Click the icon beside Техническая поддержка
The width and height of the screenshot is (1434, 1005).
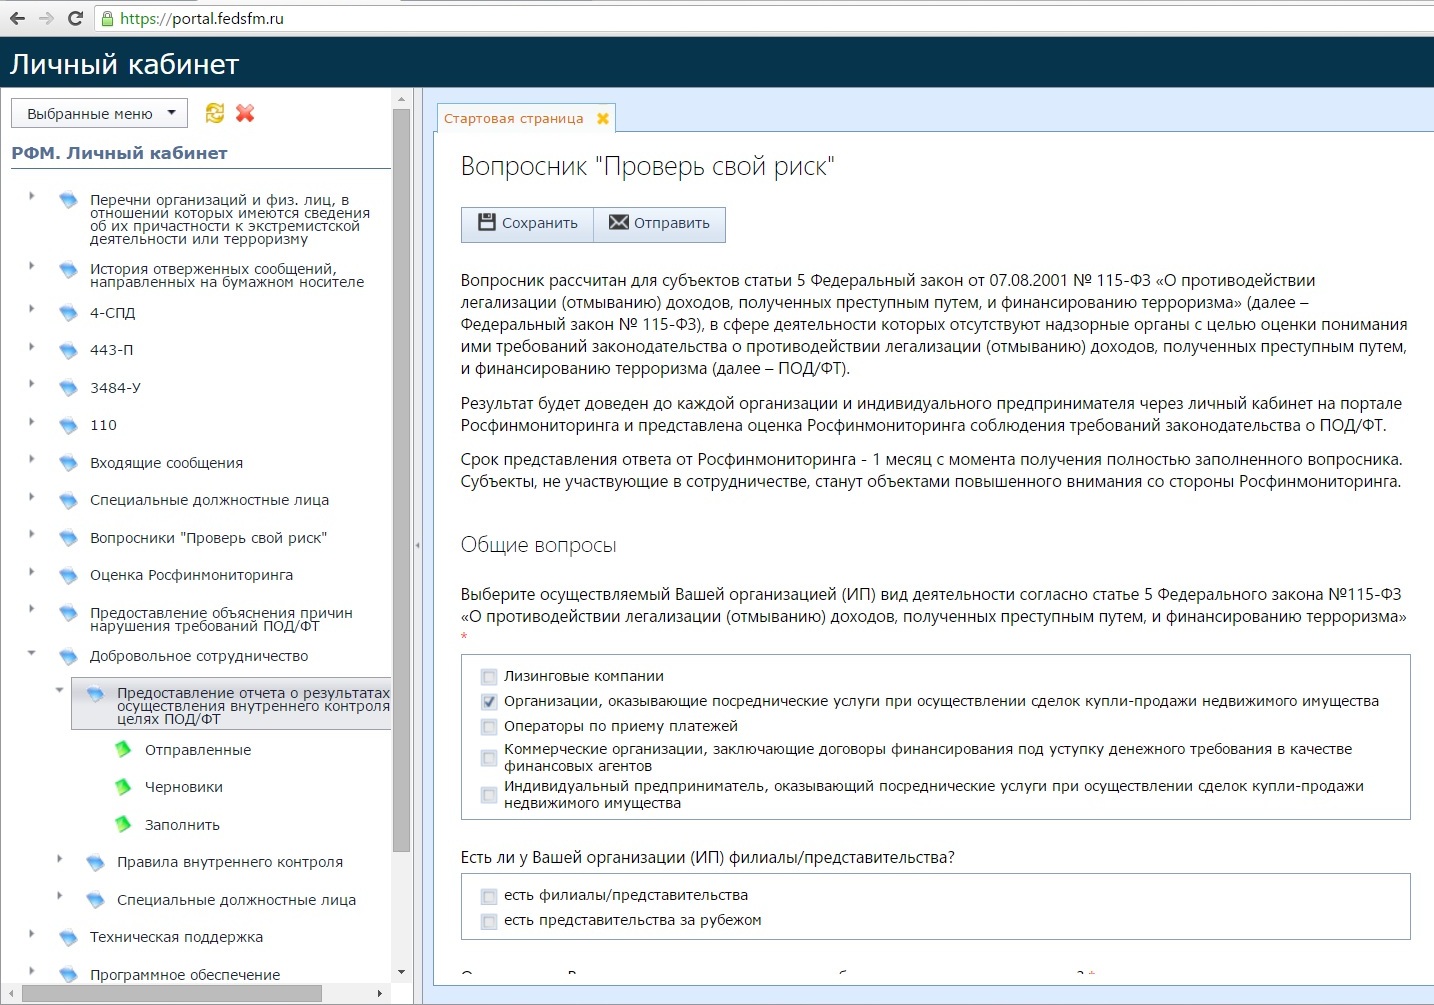[x=68, y=937]
